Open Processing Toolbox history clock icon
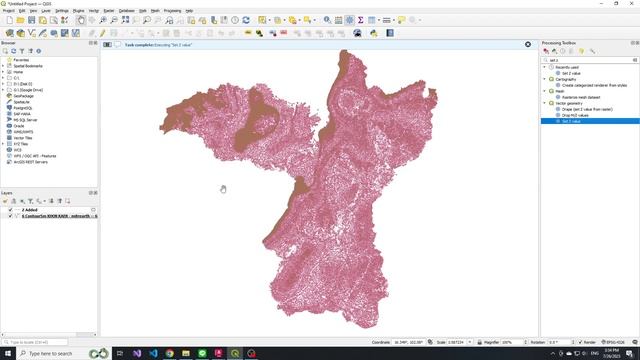640x360 pixels. (x=563, y=51)
